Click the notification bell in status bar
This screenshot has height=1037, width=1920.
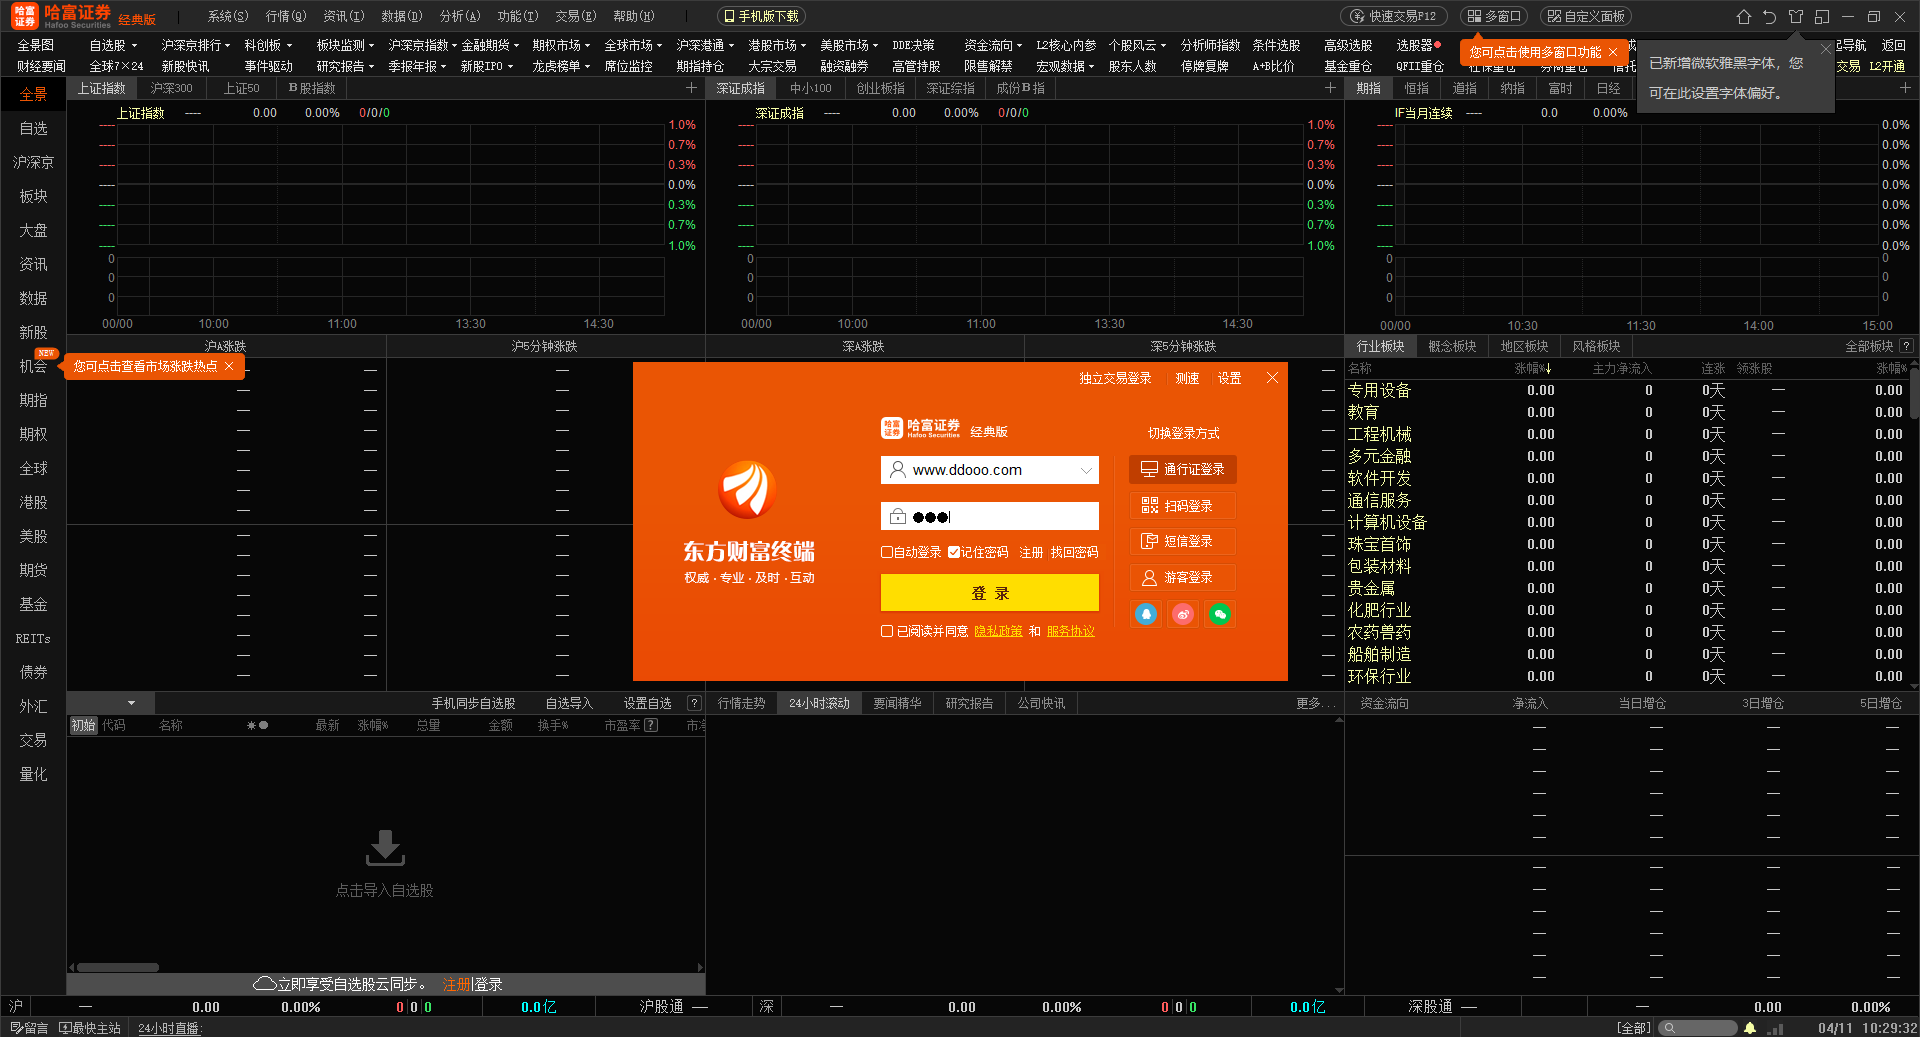[x=1750, y=1028]
